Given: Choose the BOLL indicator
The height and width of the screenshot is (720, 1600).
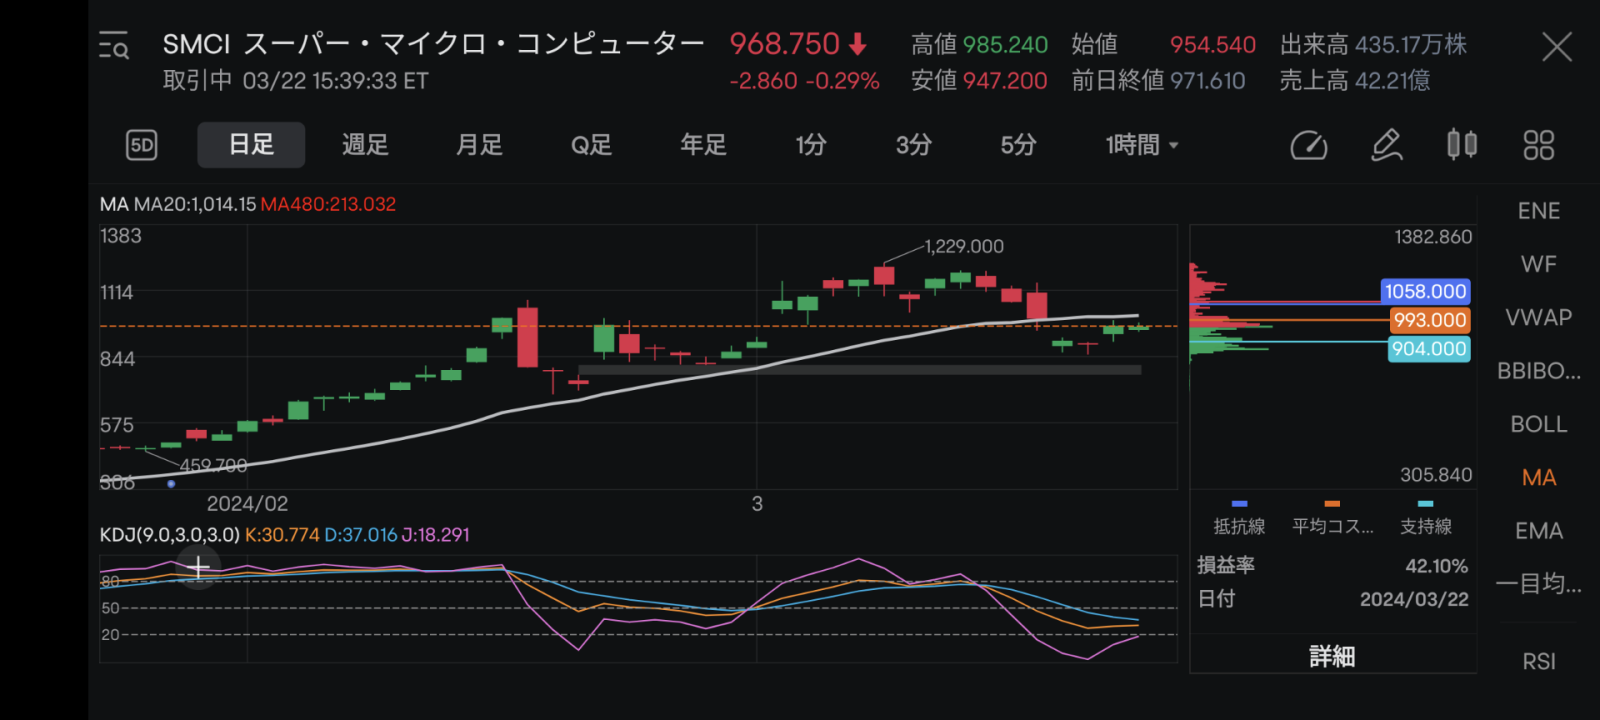Looking at the screenshot, I should click(1539, 424).
